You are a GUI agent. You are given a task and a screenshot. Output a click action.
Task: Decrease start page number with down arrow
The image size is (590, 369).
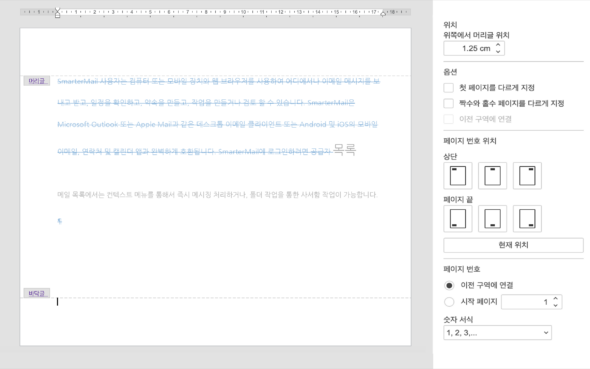[x=556, y=305]
